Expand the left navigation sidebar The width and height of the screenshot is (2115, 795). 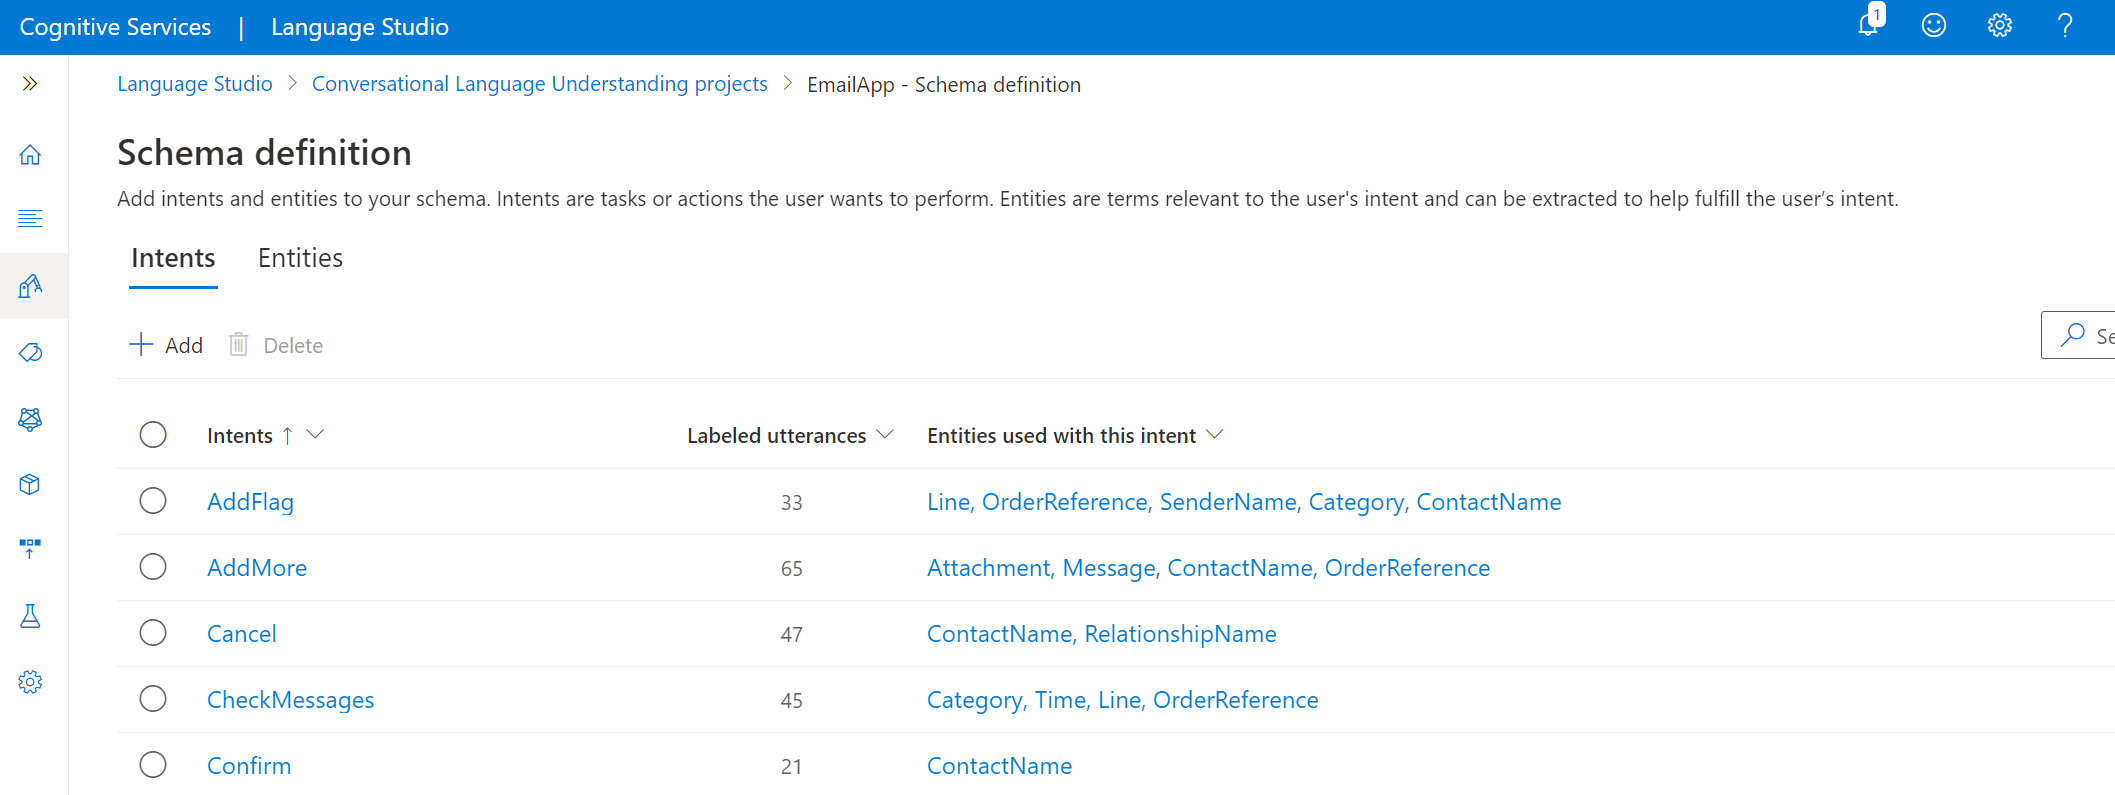[x=30, y=84]
